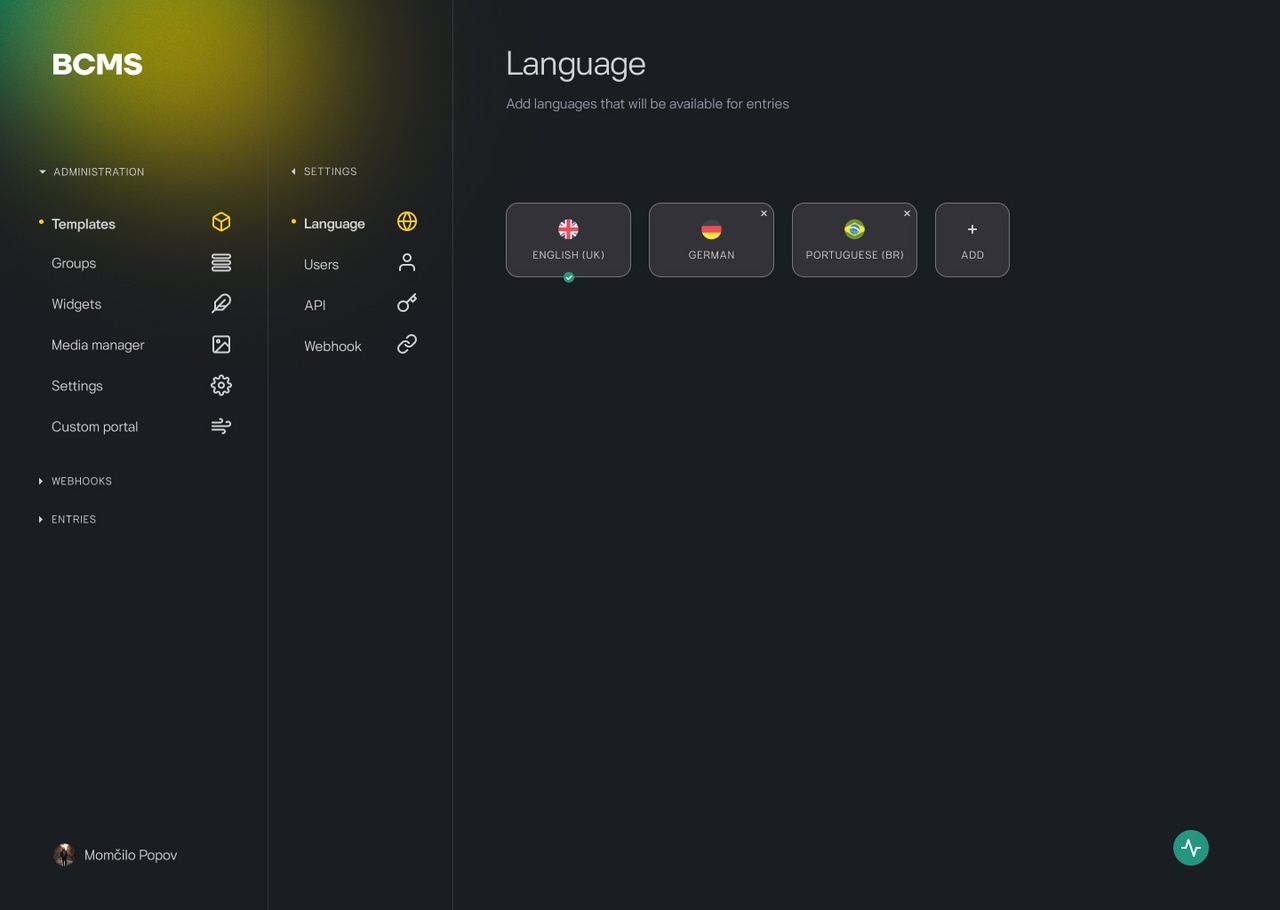The width and height of the screenshot is (1280, 910).
Task: Click the Brazil flag icon
Action: 854,229
